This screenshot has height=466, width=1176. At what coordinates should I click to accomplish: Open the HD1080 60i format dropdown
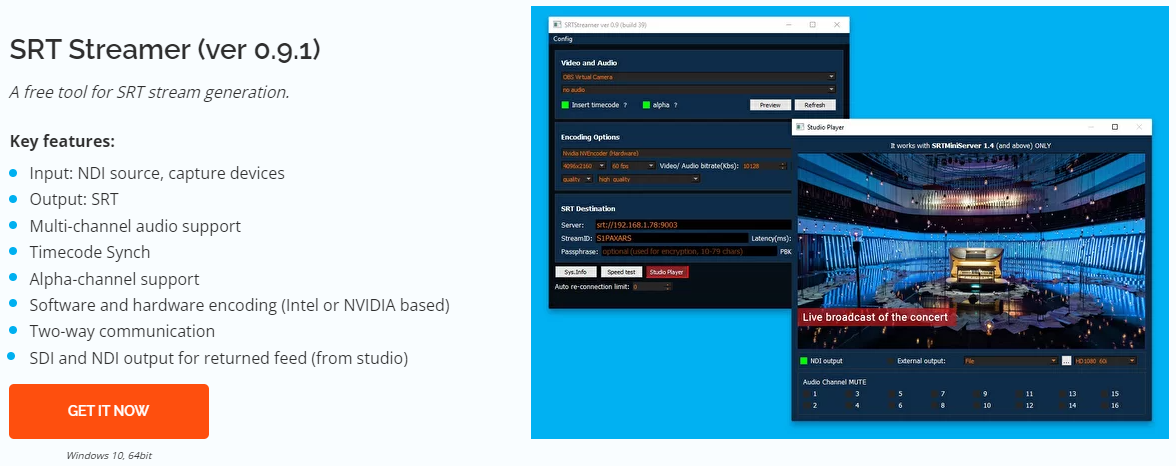coord(1106,361)
